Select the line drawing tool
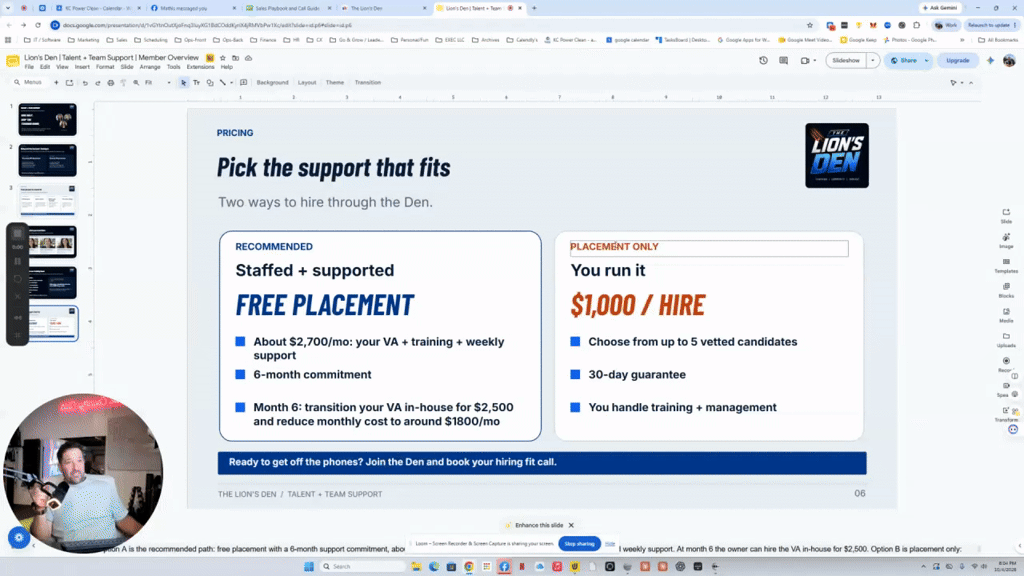Image resolution: width=1024 pixels, height=576 pixels. point(223,83)
